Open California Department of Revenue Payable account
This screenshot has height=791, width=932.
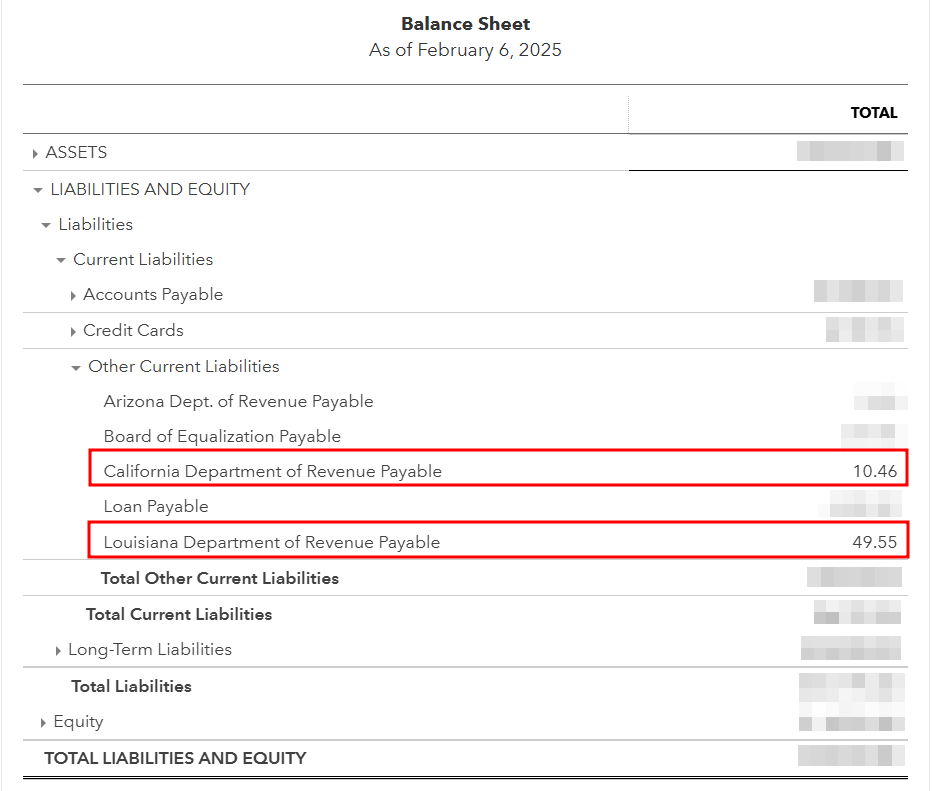pyautogui.click(x=272, y=471)
